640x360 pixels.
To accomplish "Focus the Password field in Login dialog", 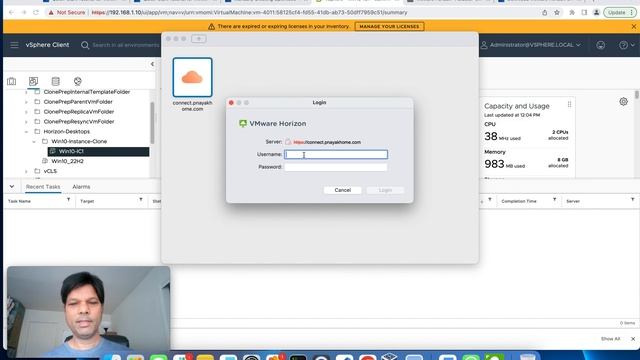I will click(336, 167).
